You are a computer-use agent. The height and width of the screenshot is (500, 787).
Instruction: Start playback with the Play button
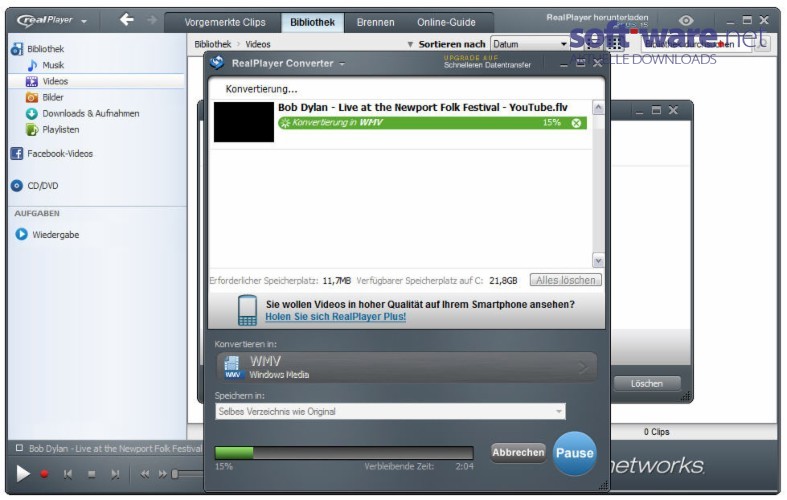point(23,473)
